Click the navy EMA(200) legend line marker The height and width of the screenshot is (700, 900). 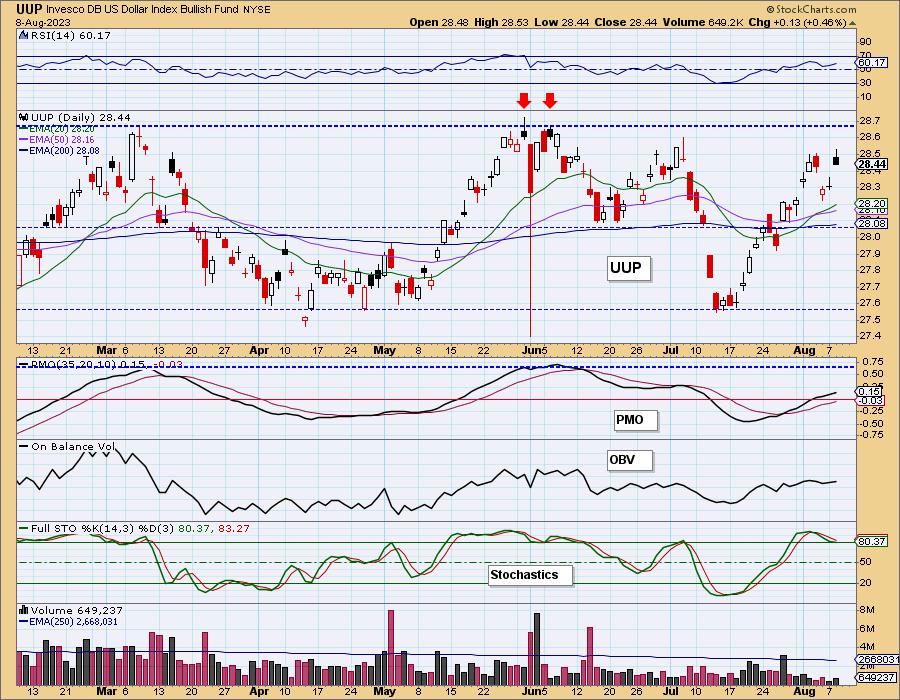pos(24,151)
